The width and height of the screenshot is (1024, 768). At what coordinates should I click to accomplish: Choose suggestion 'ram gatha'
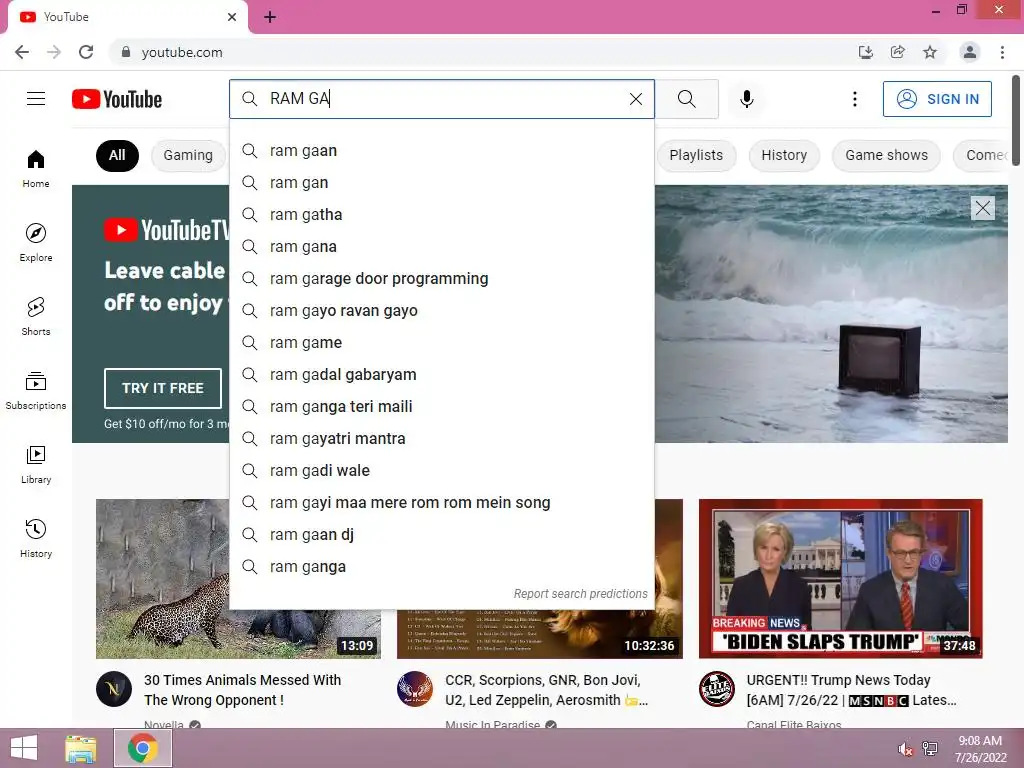click(441, 215)
